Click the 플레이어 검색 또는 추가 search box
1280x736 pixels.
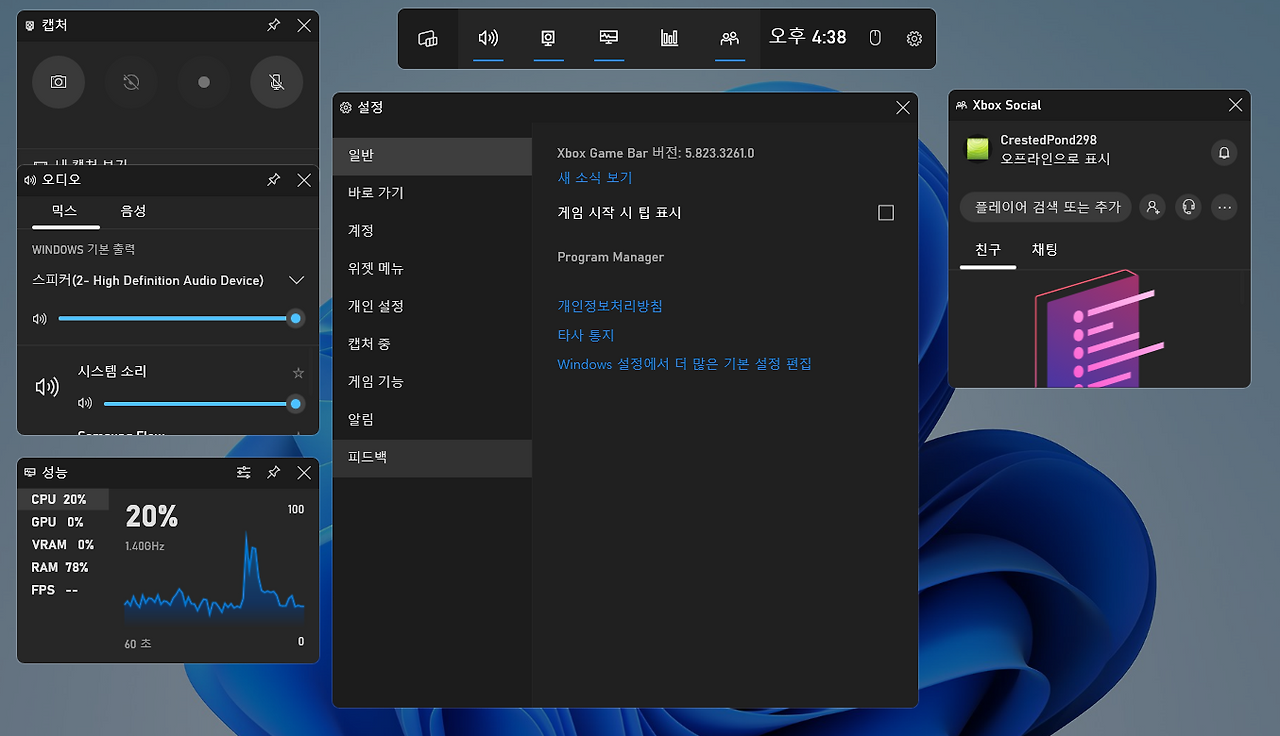click(1046, 207)
